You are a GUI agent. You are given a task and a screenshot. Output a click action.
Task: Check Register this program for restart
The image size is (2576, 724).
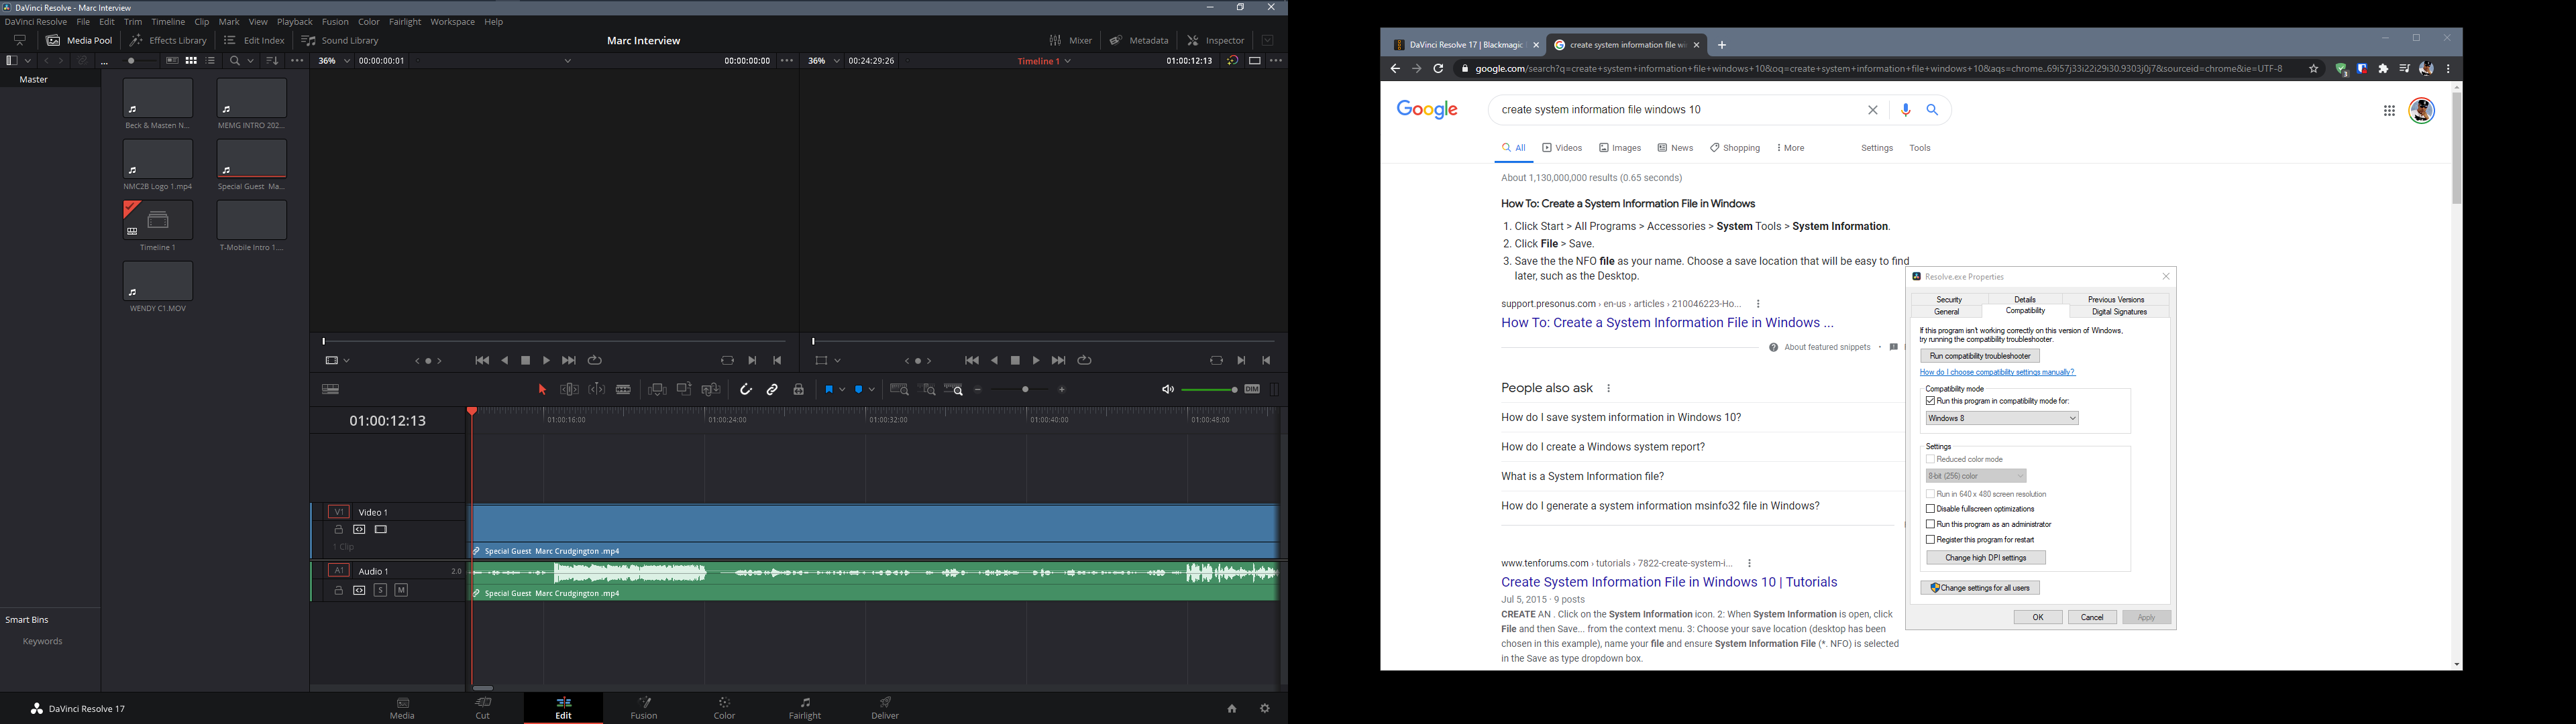1930,540
